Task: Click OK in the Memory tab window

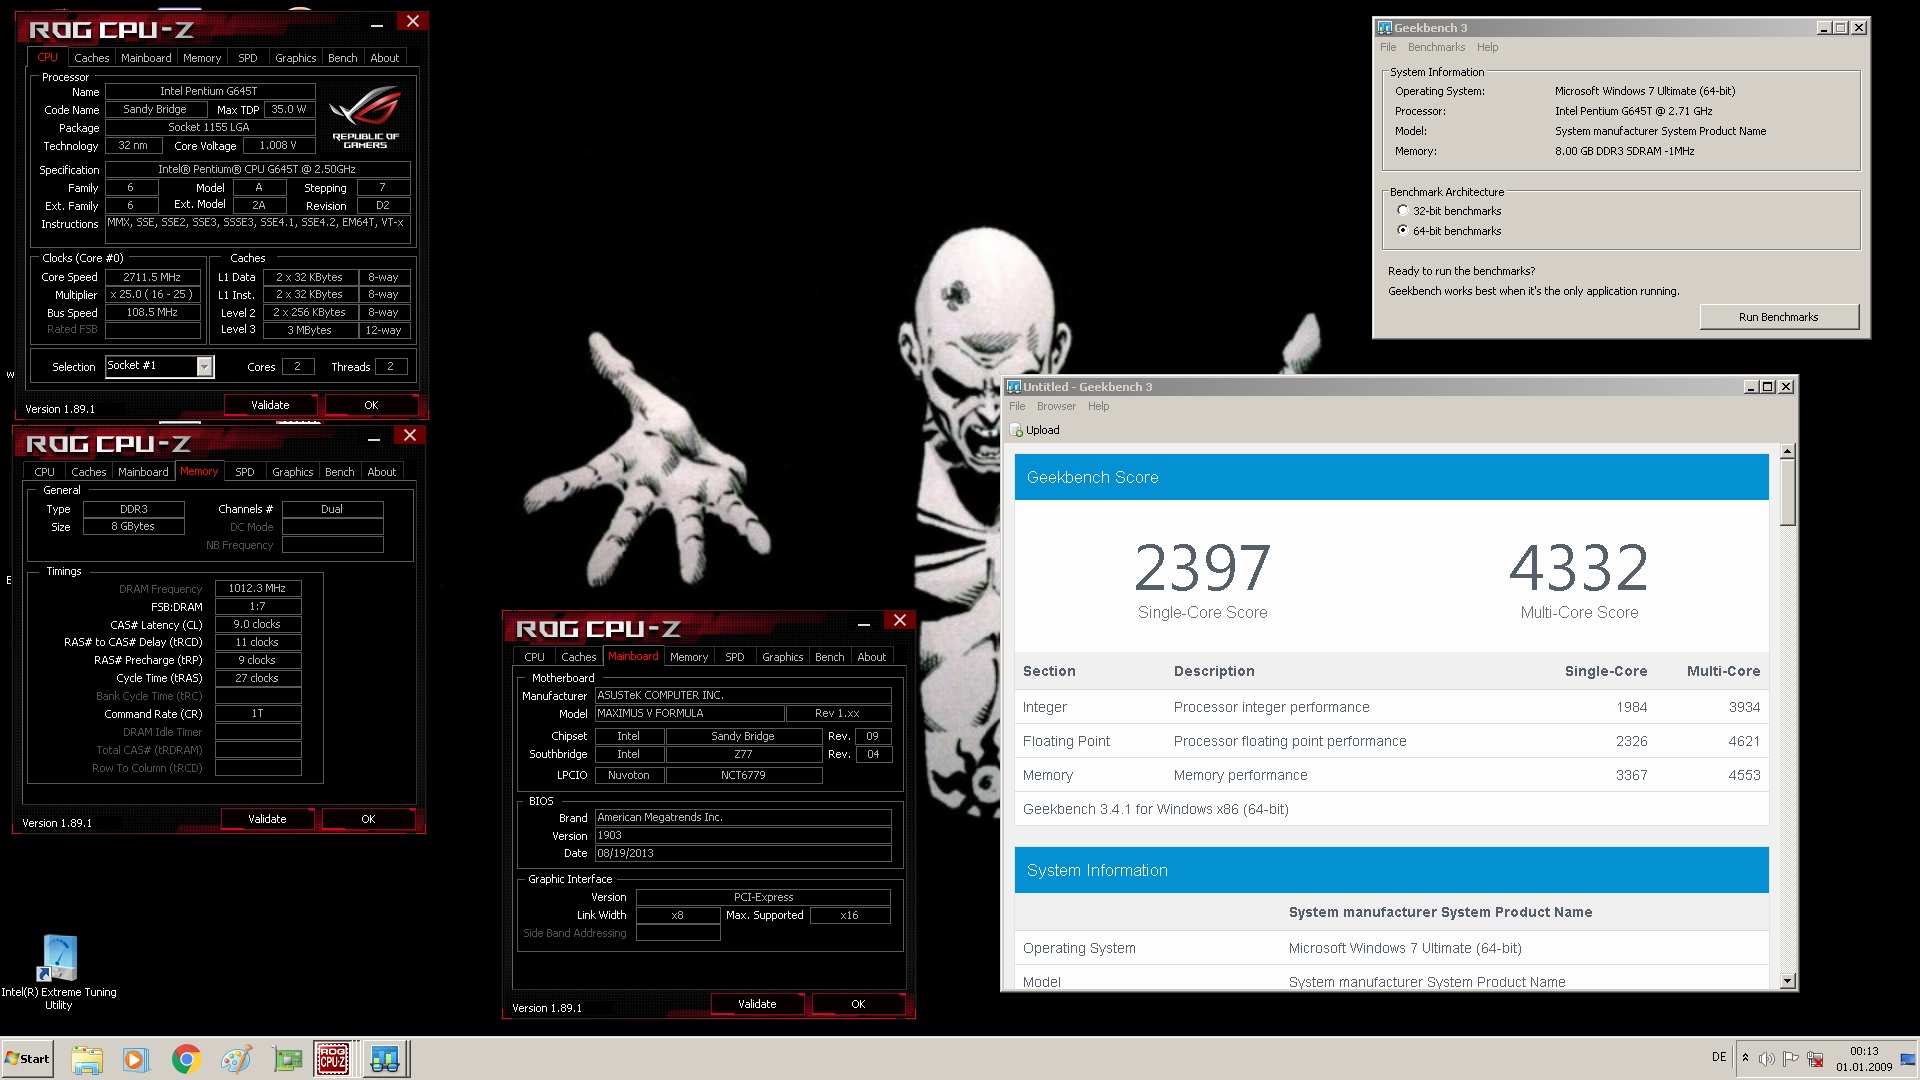Action: click(368, 819)
